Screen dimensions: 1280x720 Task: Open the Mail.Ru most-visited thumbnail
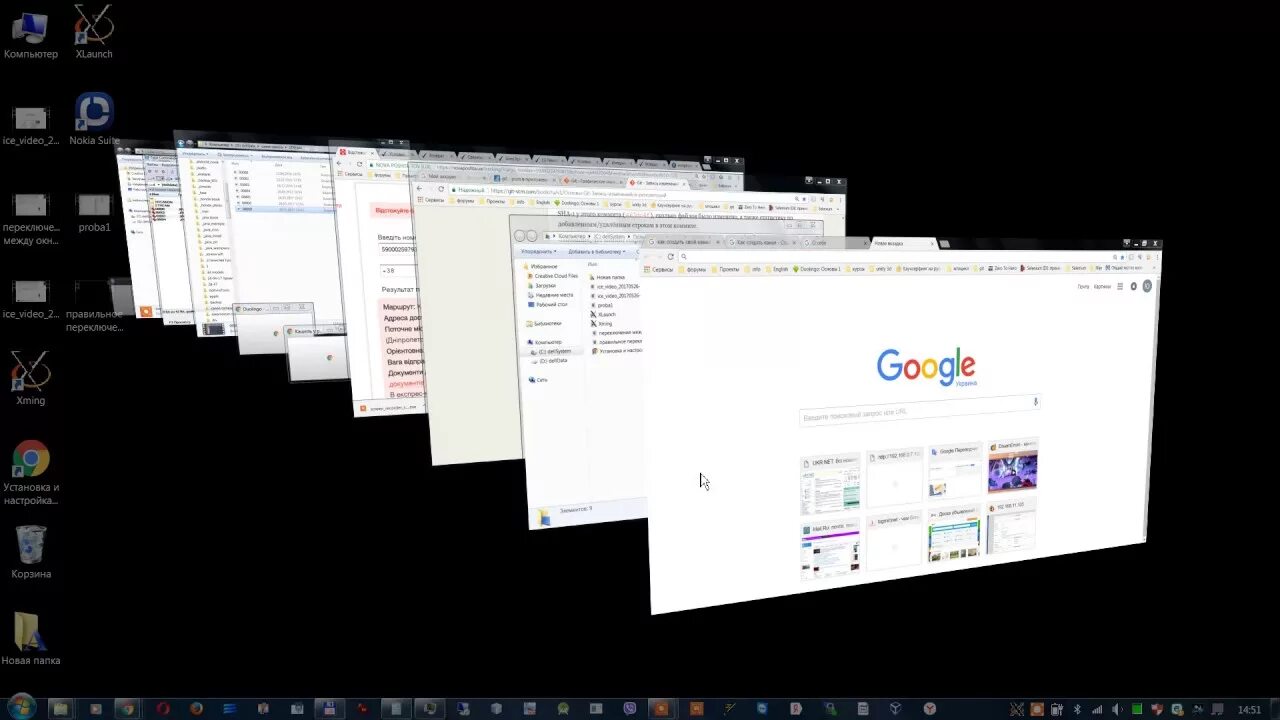click(830, 548)
